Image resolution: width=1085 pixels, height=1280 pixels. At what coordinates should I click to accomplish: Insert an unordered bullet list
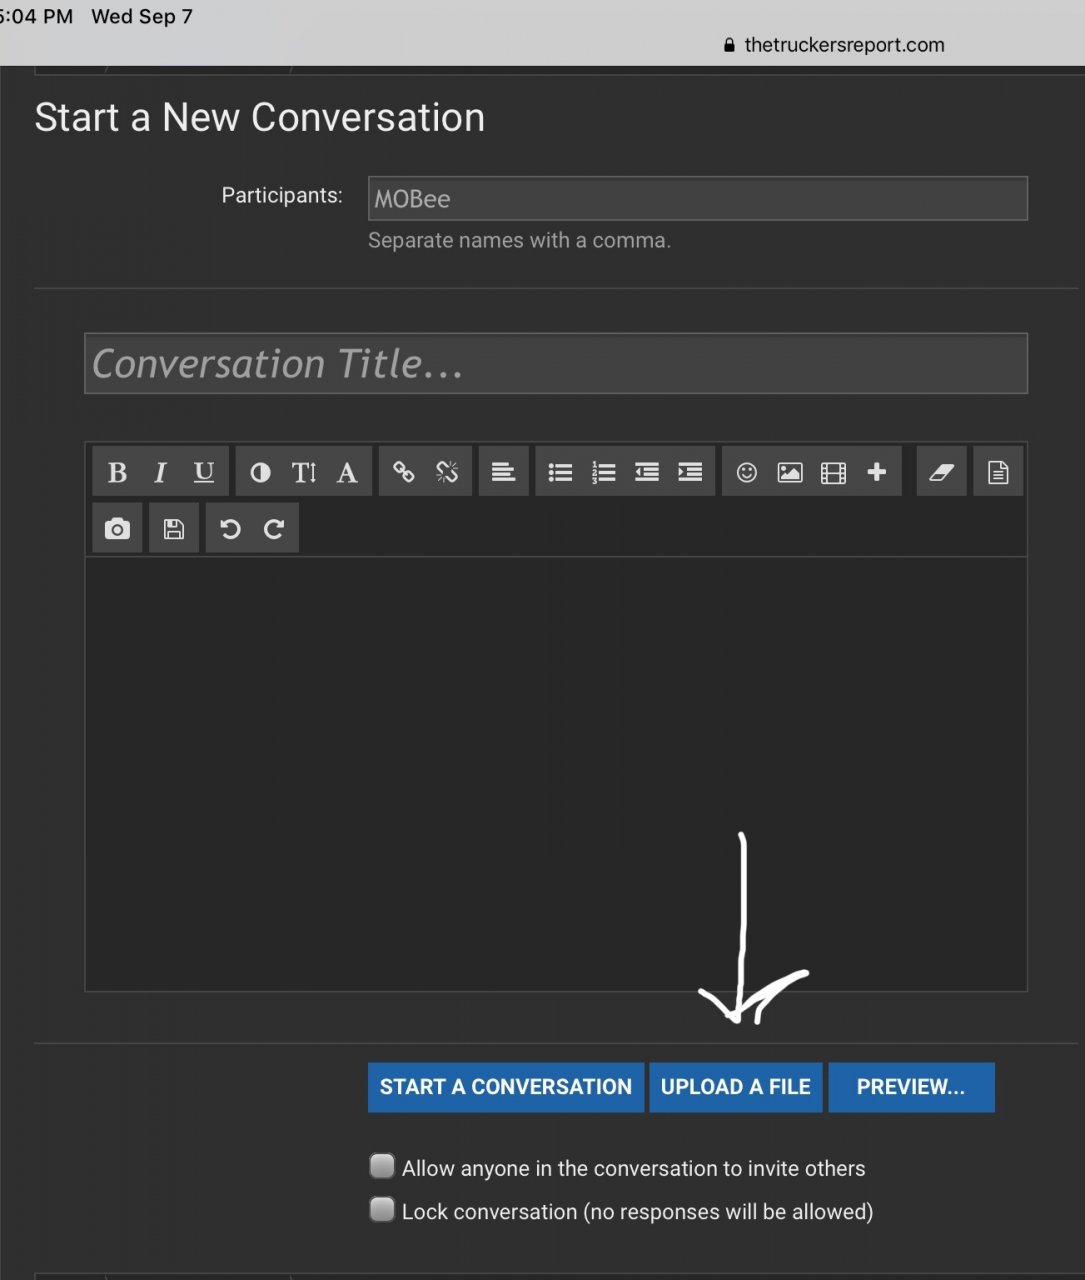(x=560, y=472)
